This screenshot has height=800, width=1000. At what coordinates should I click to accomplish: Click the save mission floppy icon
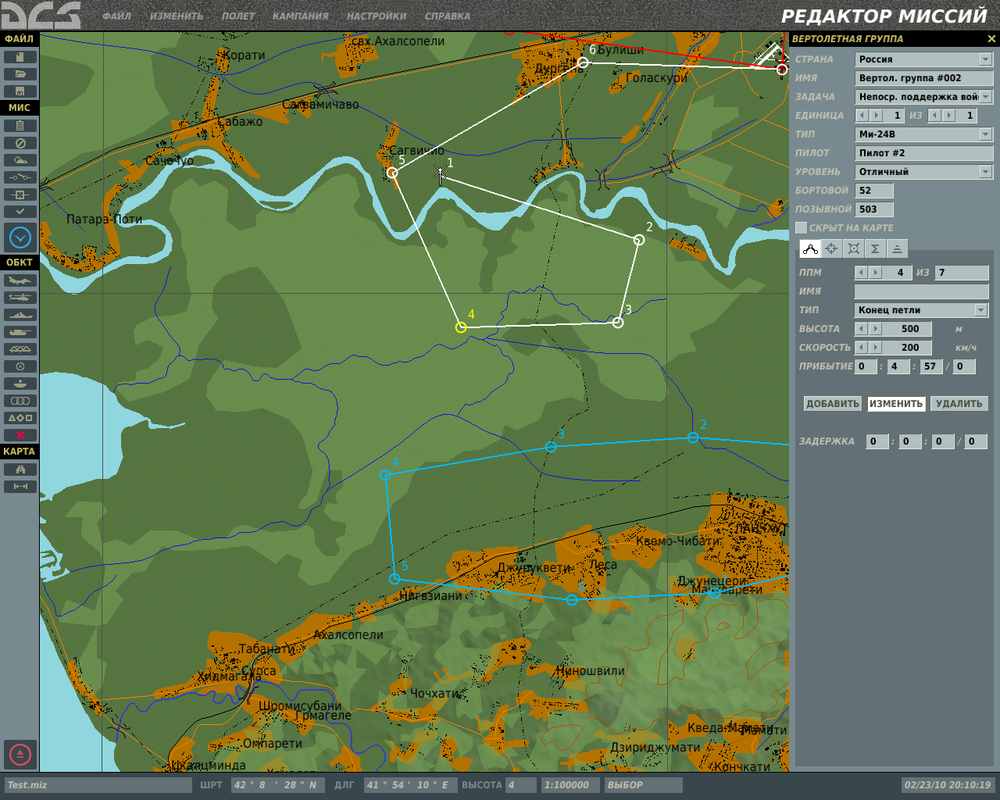click(20, 91)
